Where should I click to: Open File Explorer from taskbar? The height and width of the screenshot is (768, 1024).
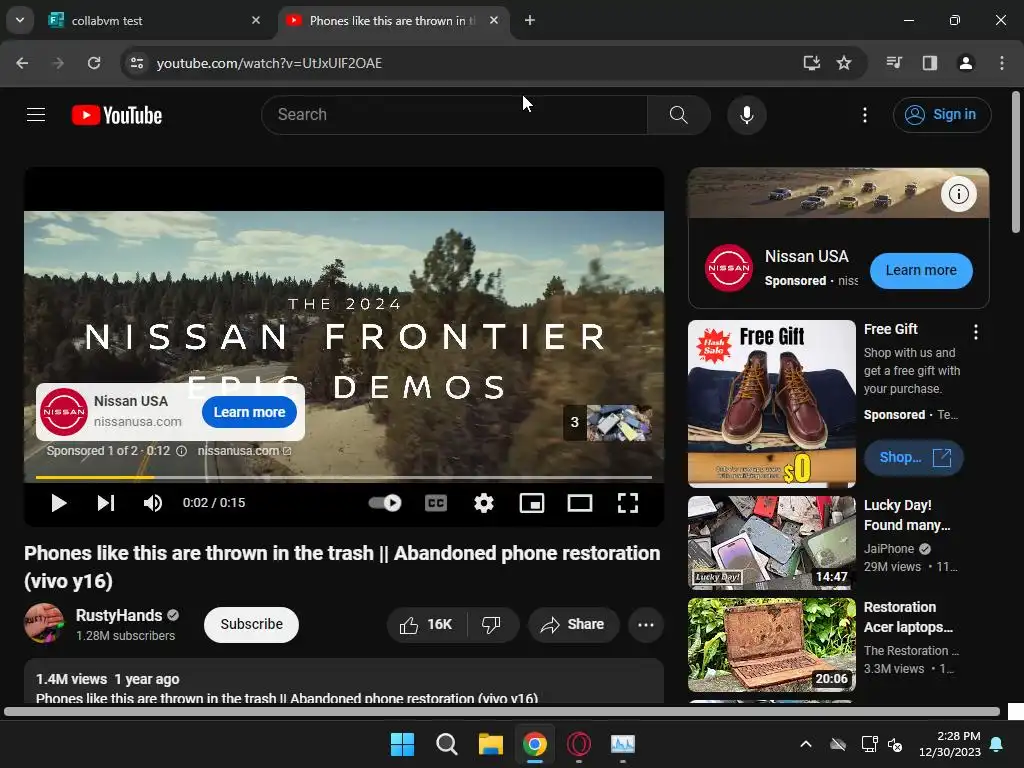[490, 744]
